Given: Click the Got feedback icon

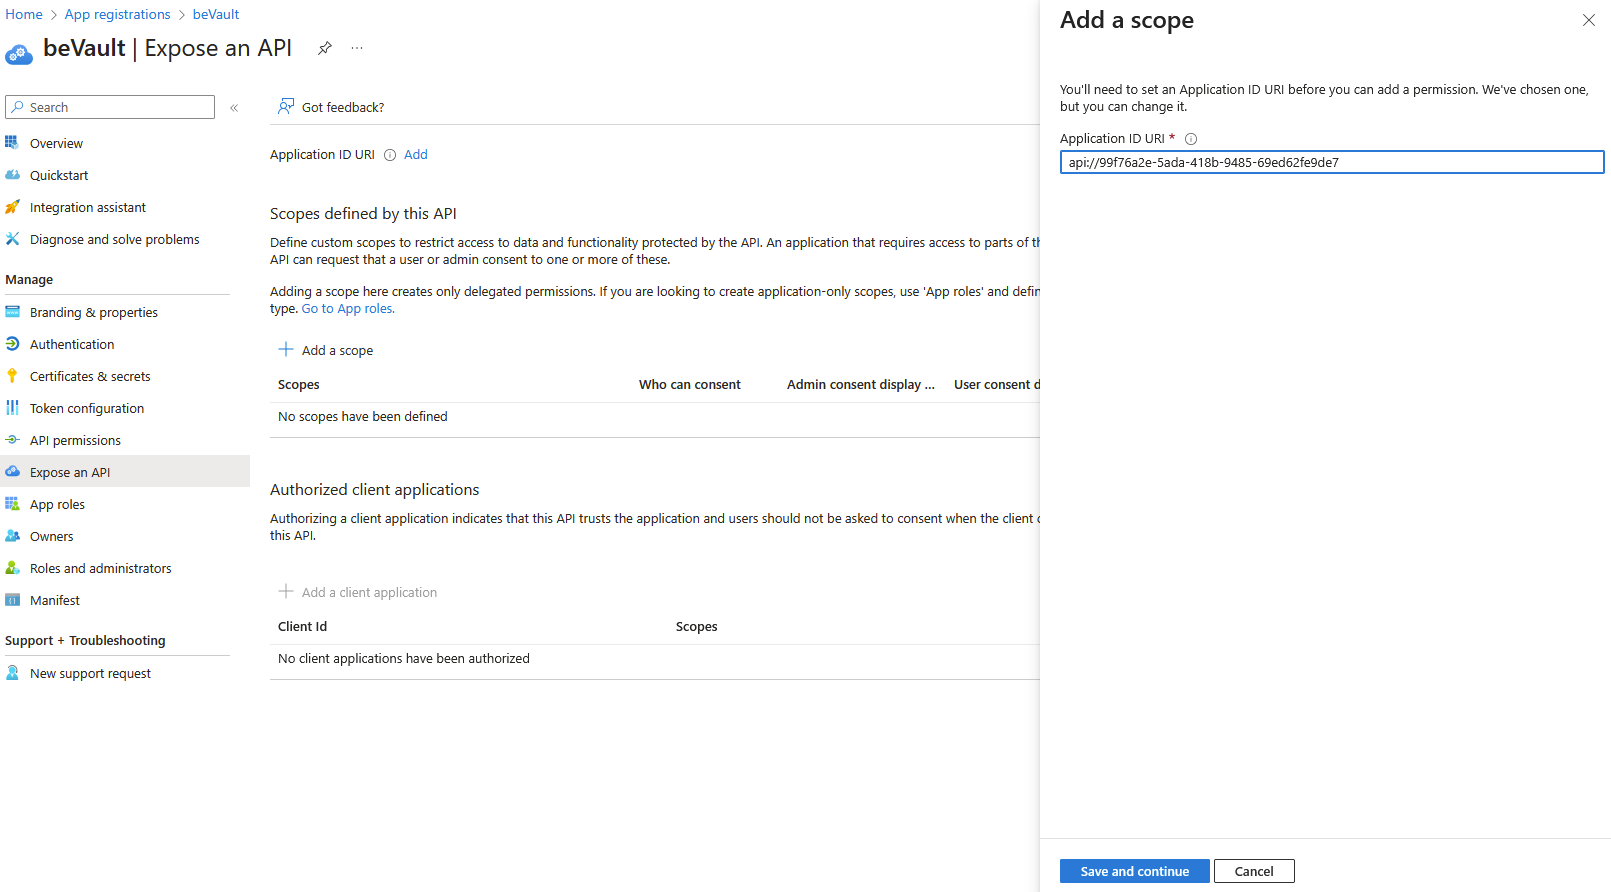Looking at the screenshot, I should coord(286,107).
